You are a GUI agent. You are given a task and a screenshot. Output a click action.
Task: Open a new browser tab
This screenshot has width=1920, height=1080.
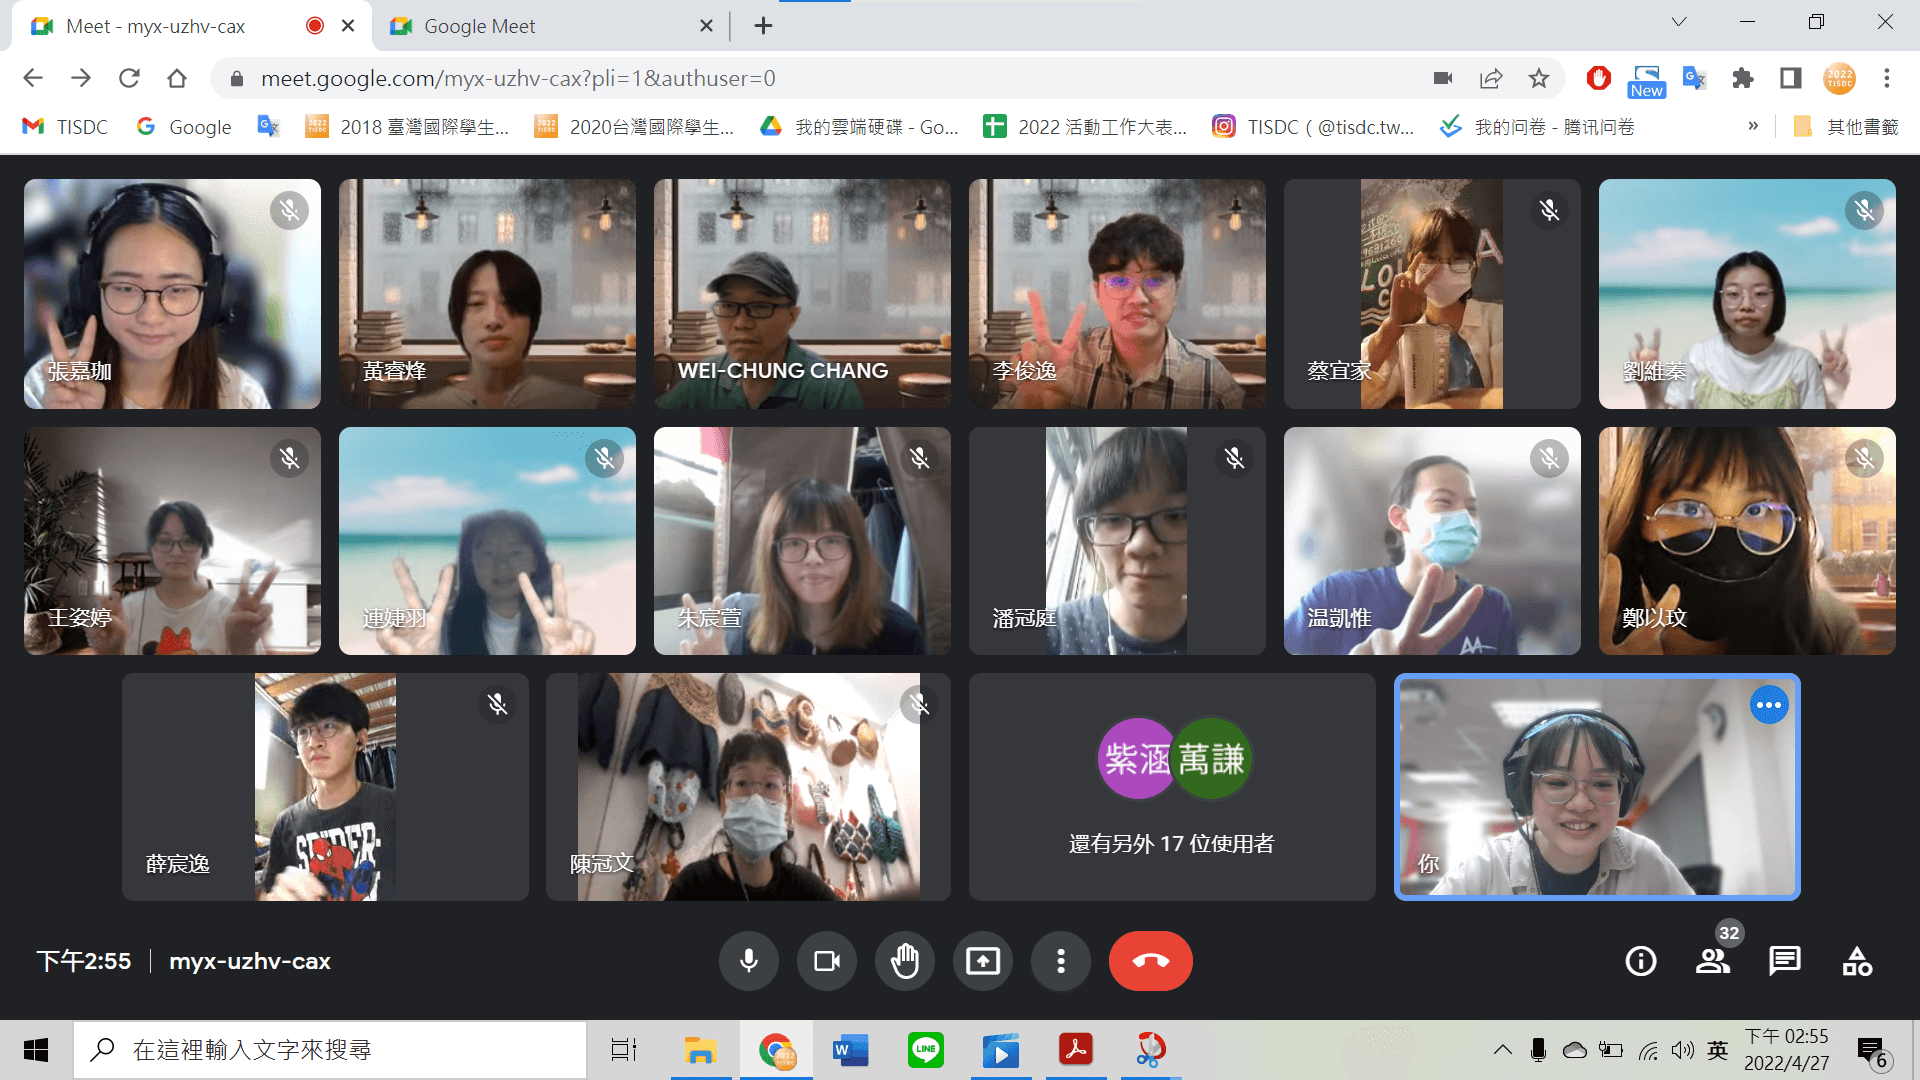[x=763, y=26]
